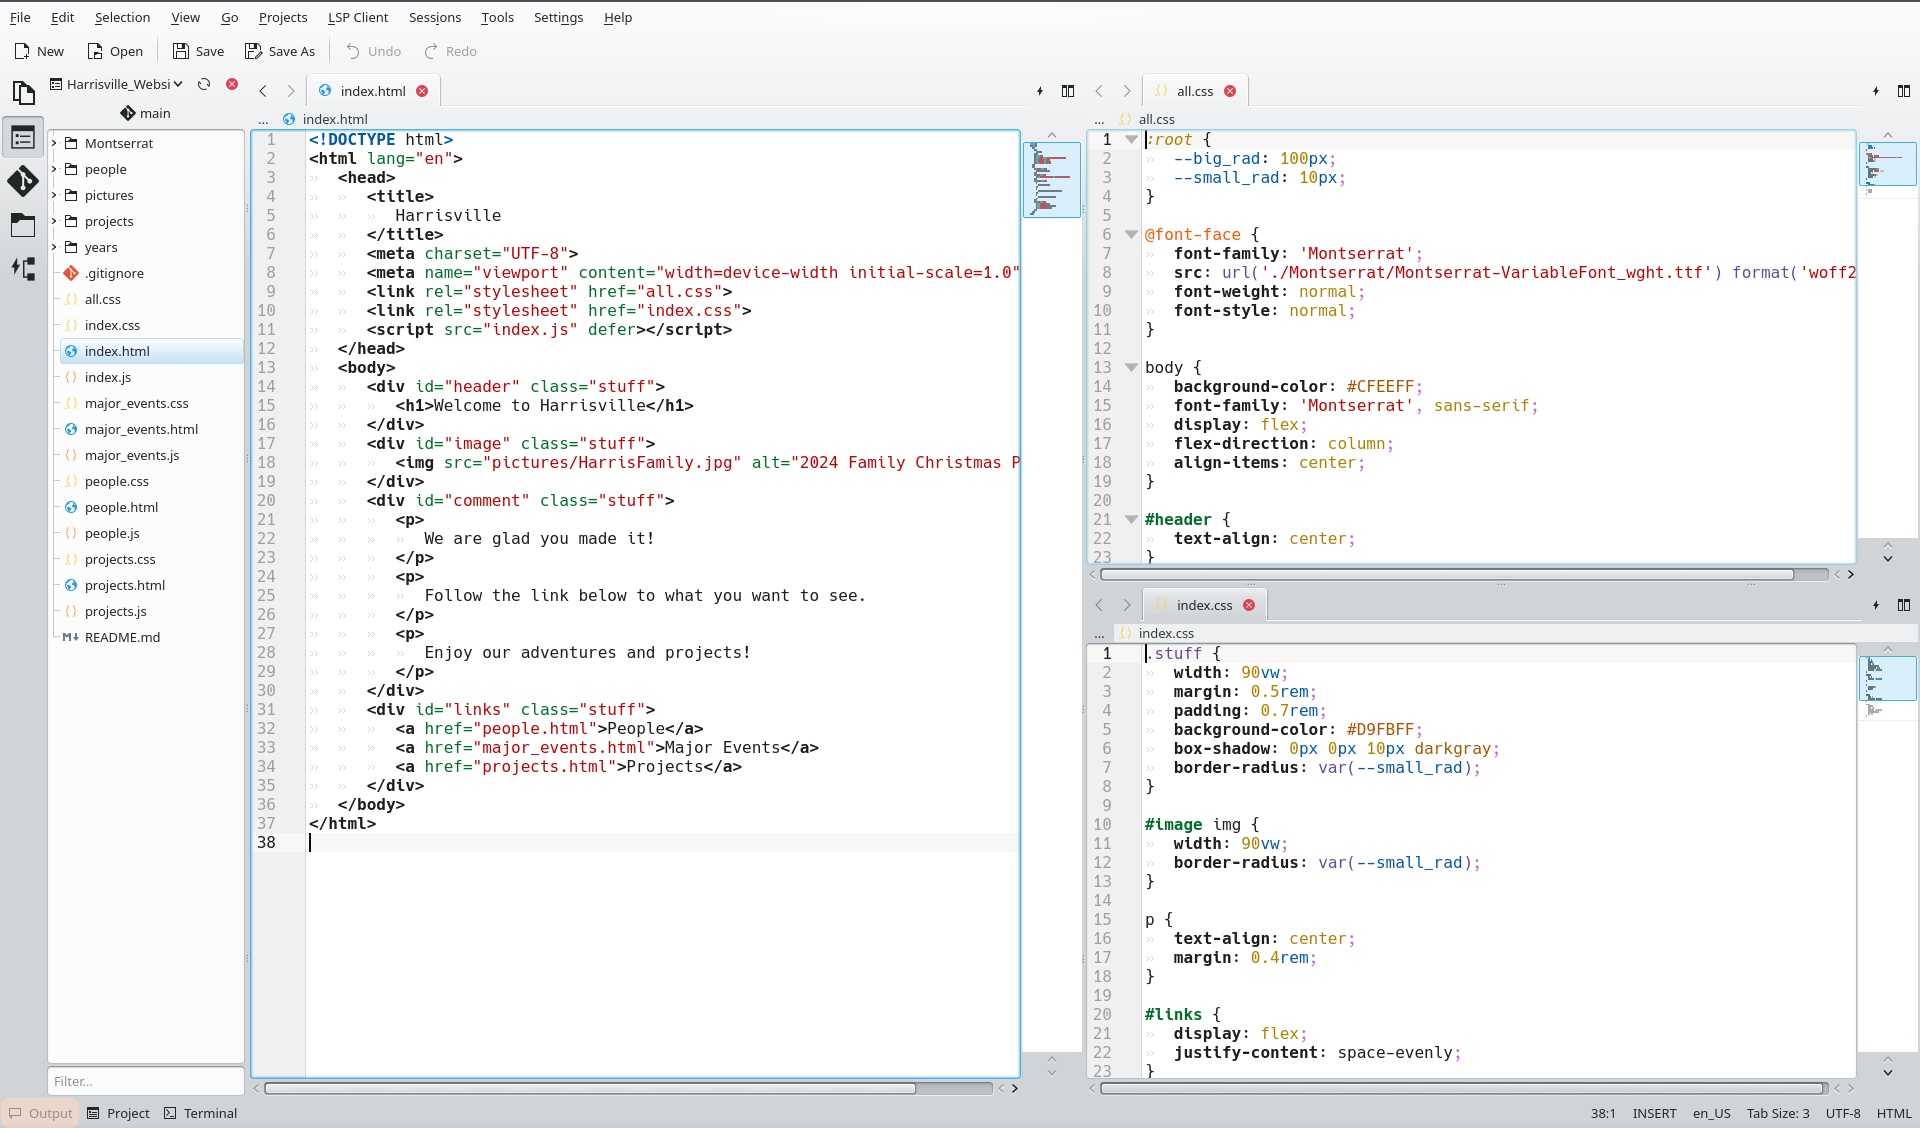Open the File menu
This screenshot has width=1920, height=1128.
click(20, 17)
